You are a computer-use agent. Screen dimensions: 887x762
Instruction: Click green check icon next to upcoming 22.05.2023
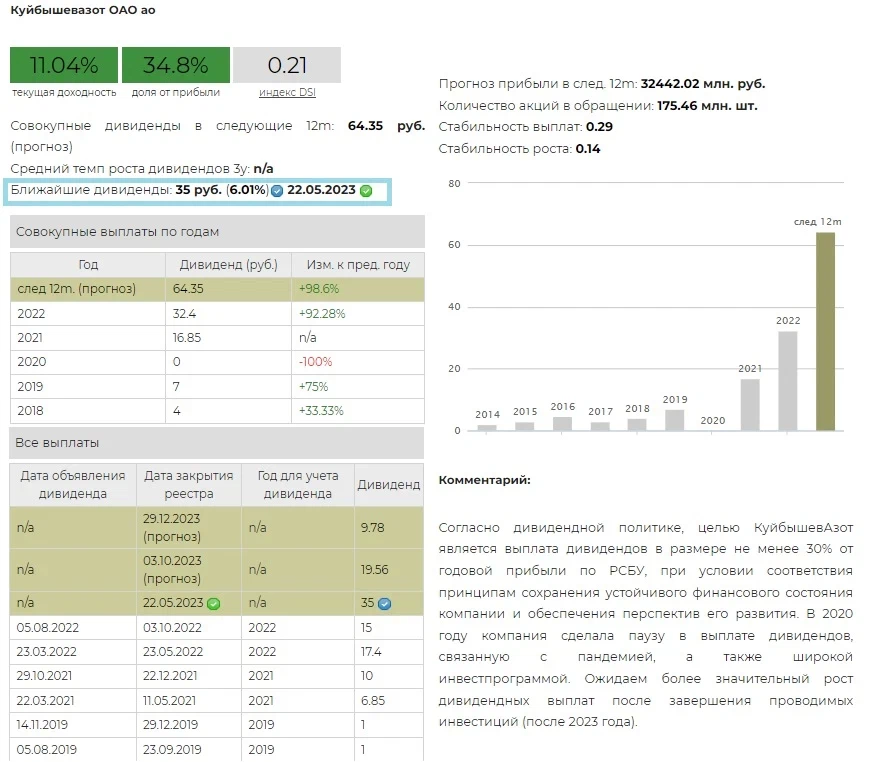[366, 191]
